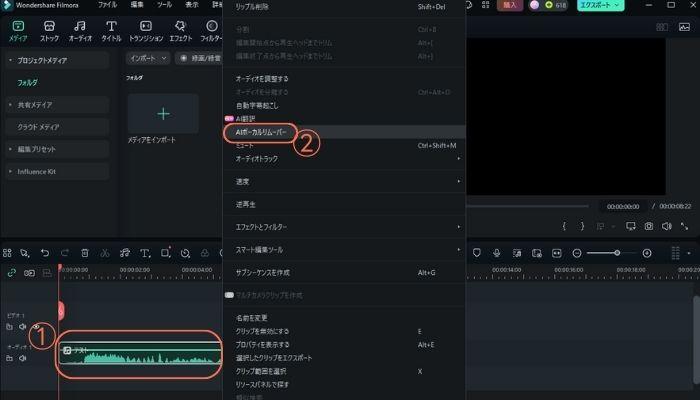Choose プロパティを表示する from context menu
Viewport: 700px width, 400px height.
click(344, 345)
